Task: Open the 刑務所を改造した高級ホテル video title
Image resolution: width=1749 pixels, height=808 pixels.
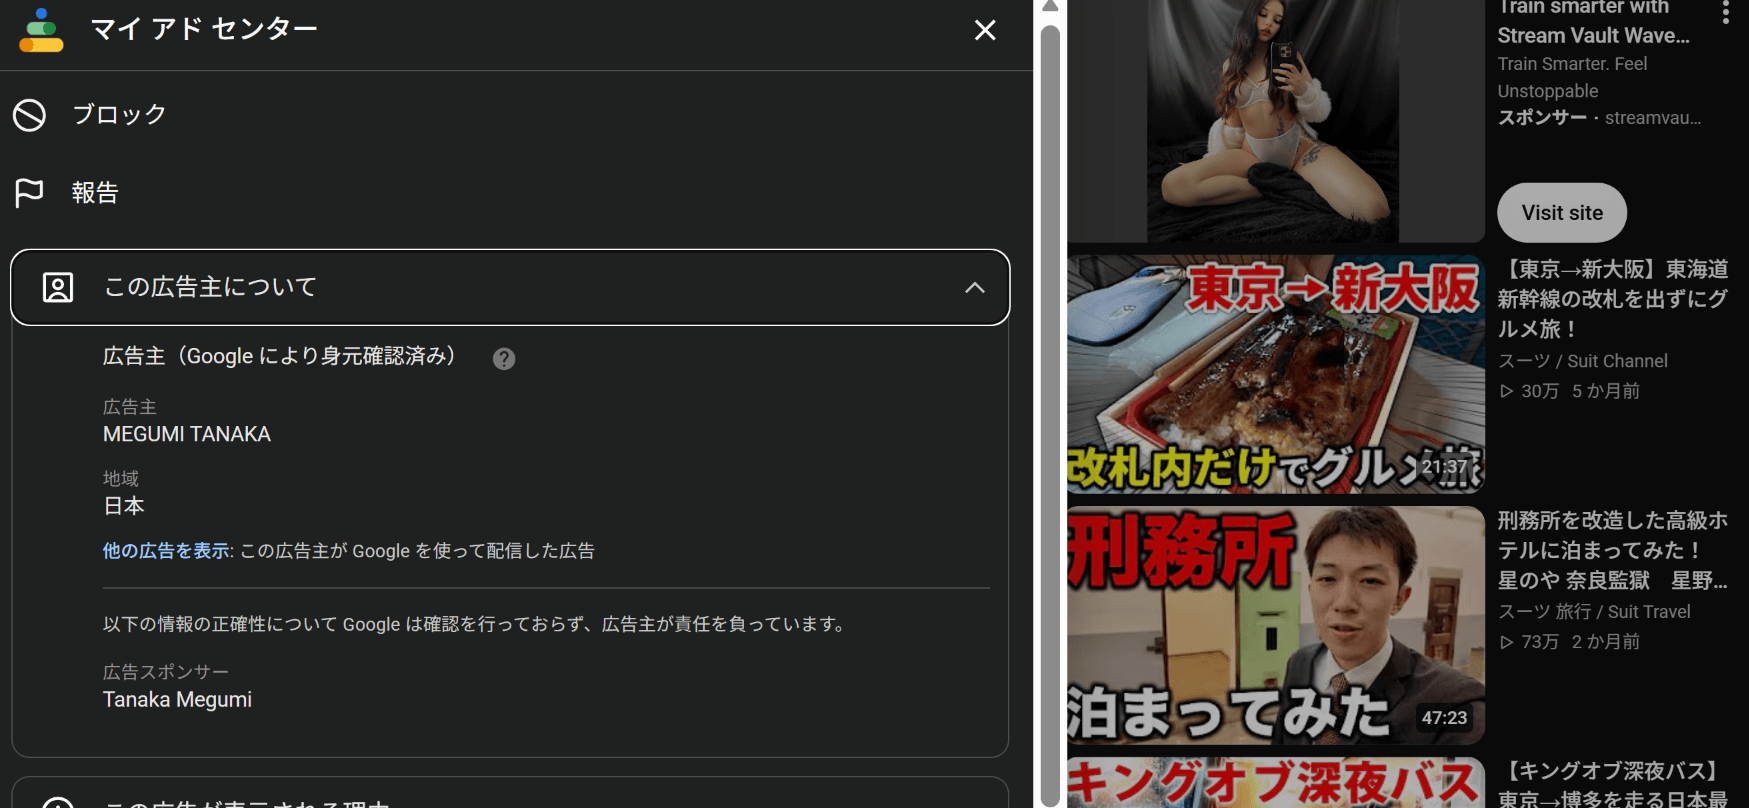Action: (1613, 550)
